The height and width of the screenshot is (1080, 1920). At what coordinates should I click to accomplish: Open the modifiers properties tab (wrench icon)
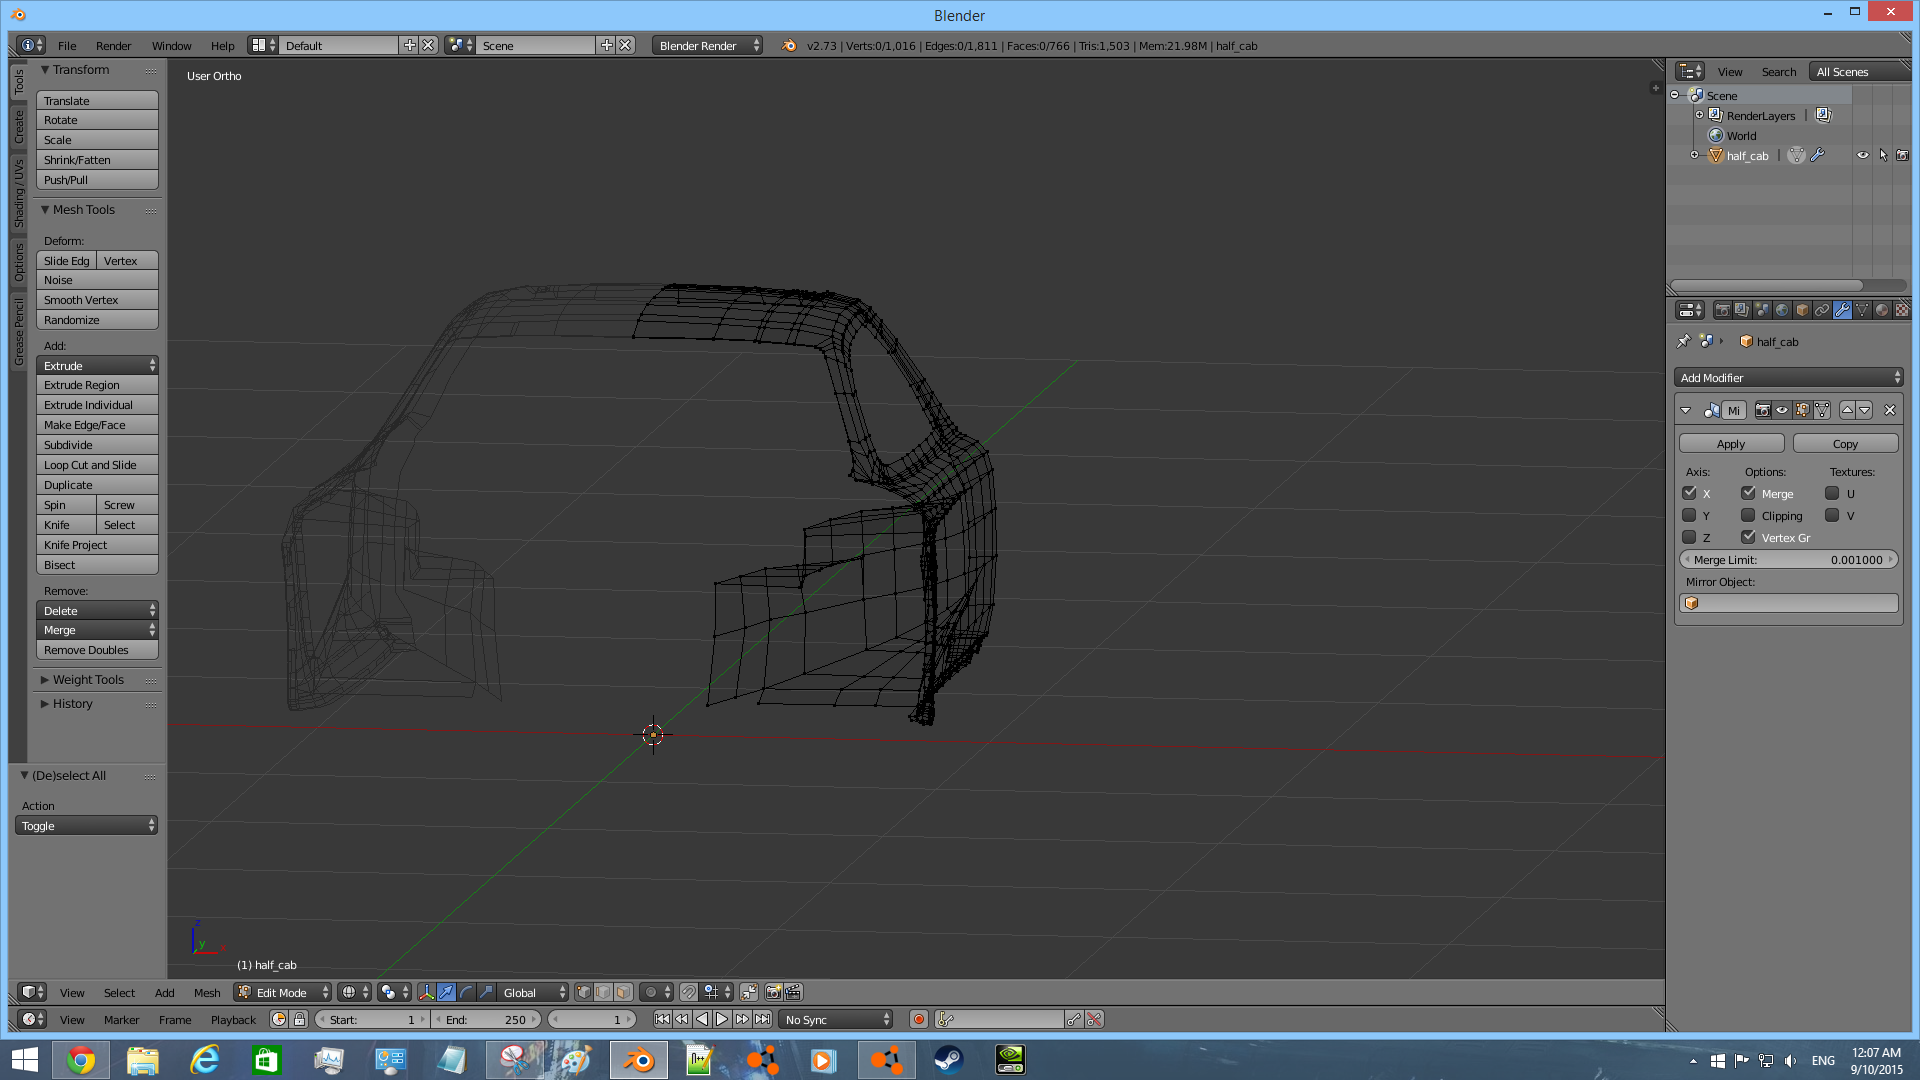[1842, 310]
